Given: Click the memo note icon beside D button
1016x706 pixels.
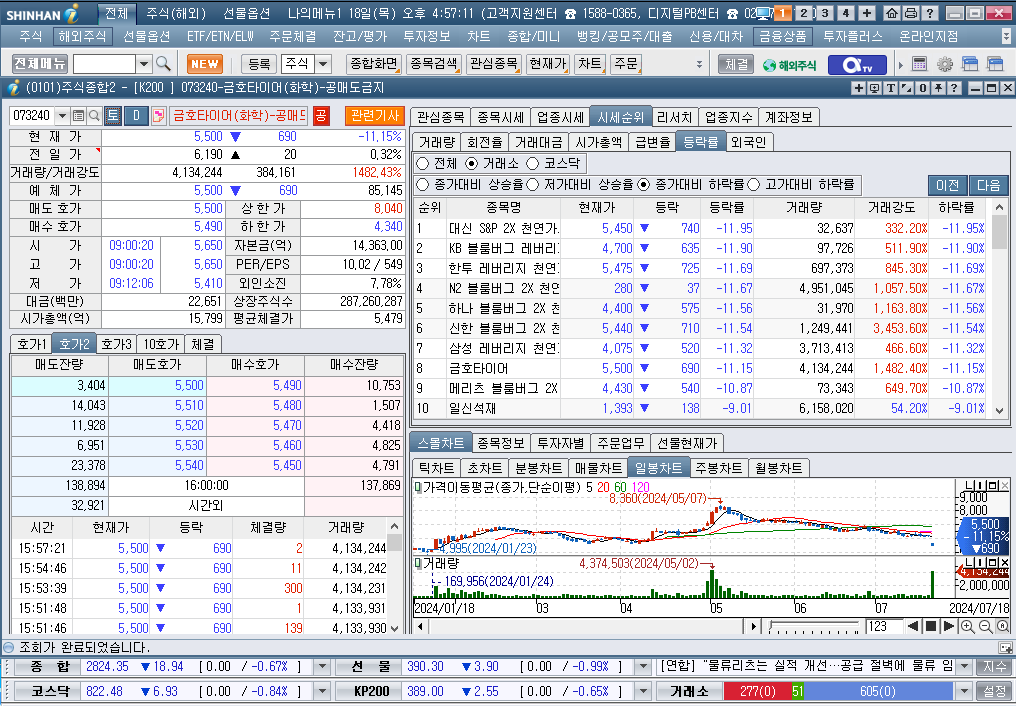Looking at the screenshot, I should point(158,116).
